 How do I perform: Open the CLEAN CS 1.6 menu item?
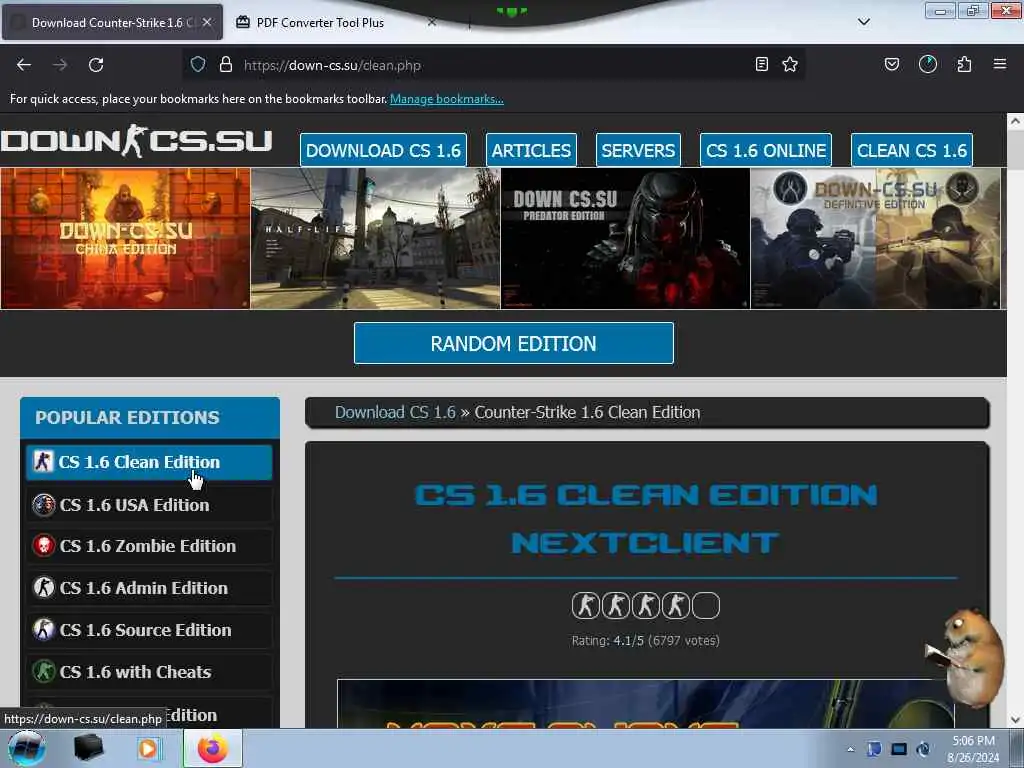[x=912, y=150]
